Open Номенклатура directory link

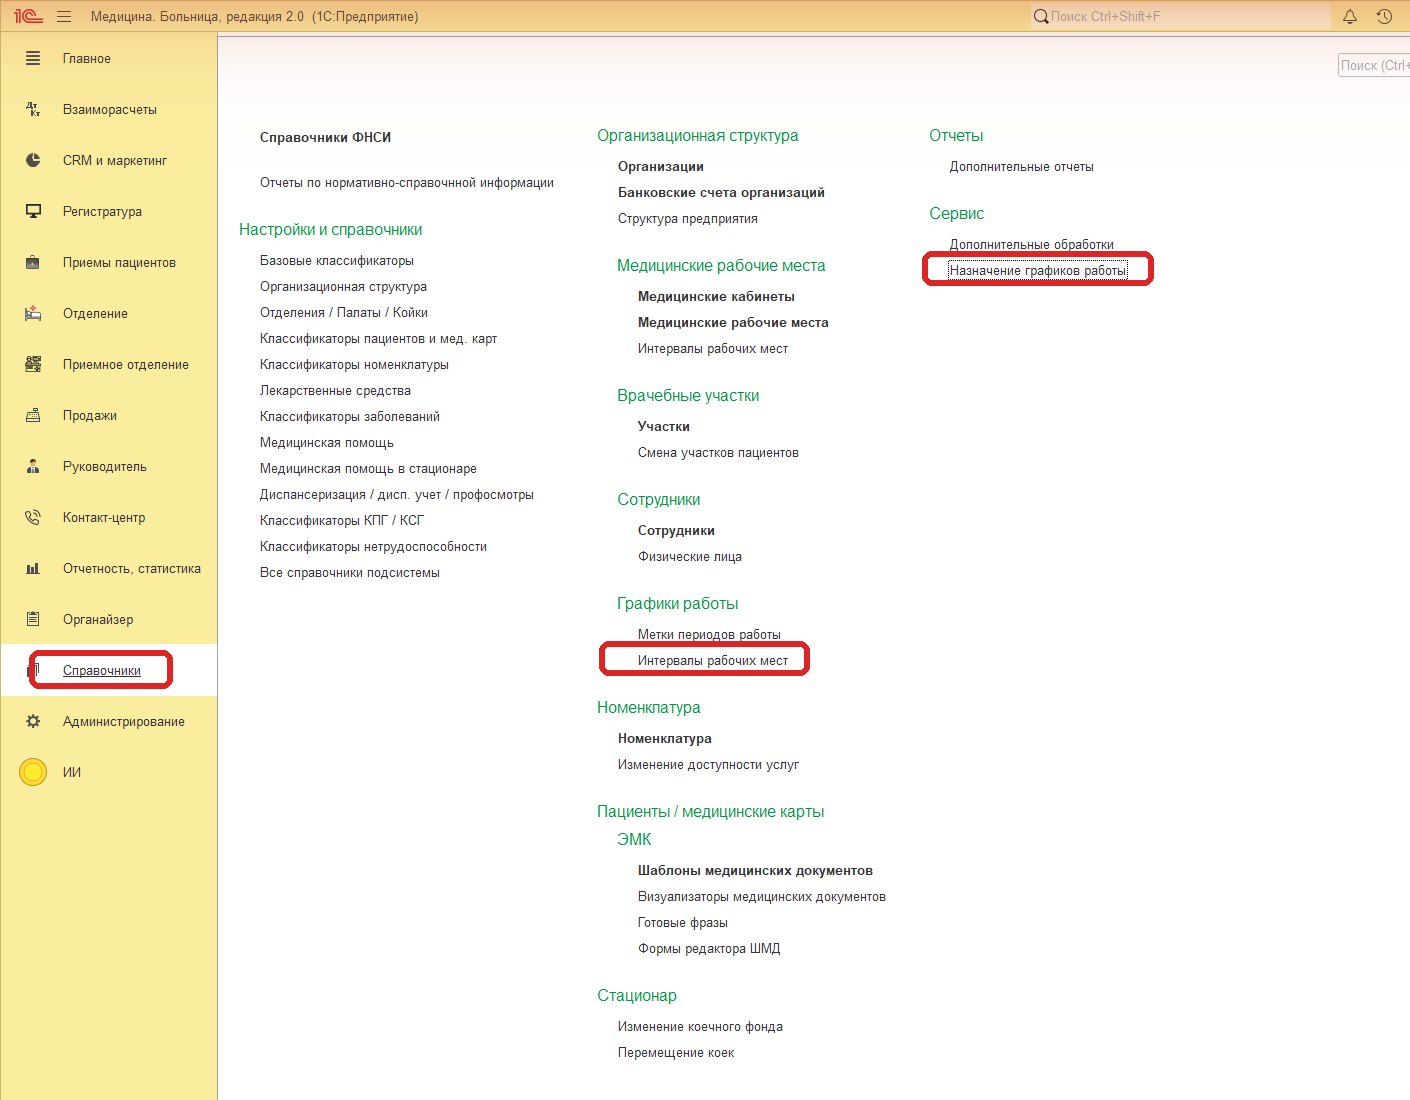tap(665, 738)
